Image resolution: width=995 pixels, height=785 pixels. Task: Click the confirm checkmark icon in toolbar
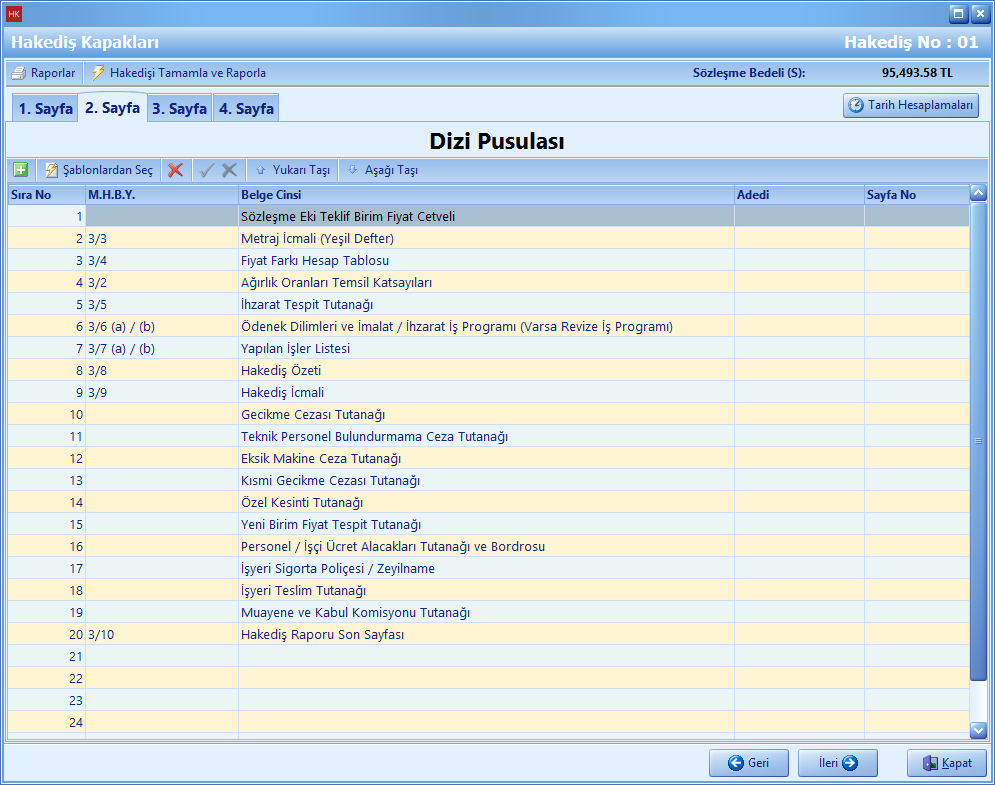point(207,170)
